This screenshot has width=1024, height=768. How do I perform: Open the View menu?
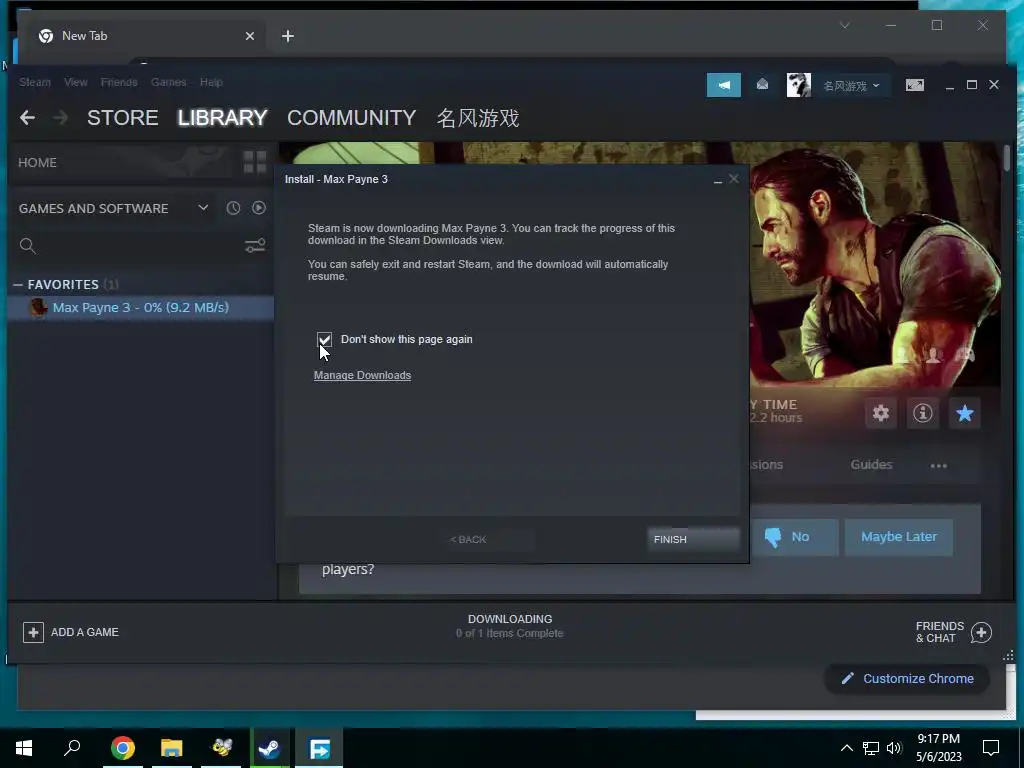tap(76, 82)
